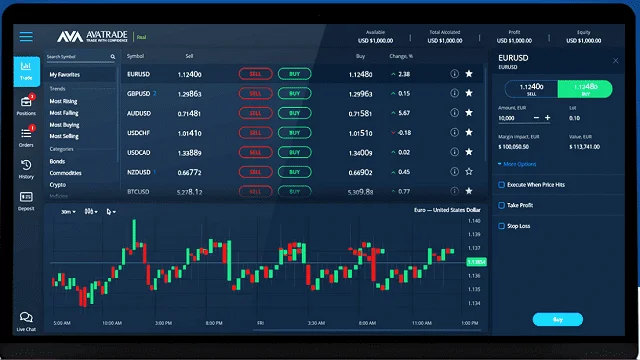
Task: Click BUY button for EURUSD
Action: [295, 74]
